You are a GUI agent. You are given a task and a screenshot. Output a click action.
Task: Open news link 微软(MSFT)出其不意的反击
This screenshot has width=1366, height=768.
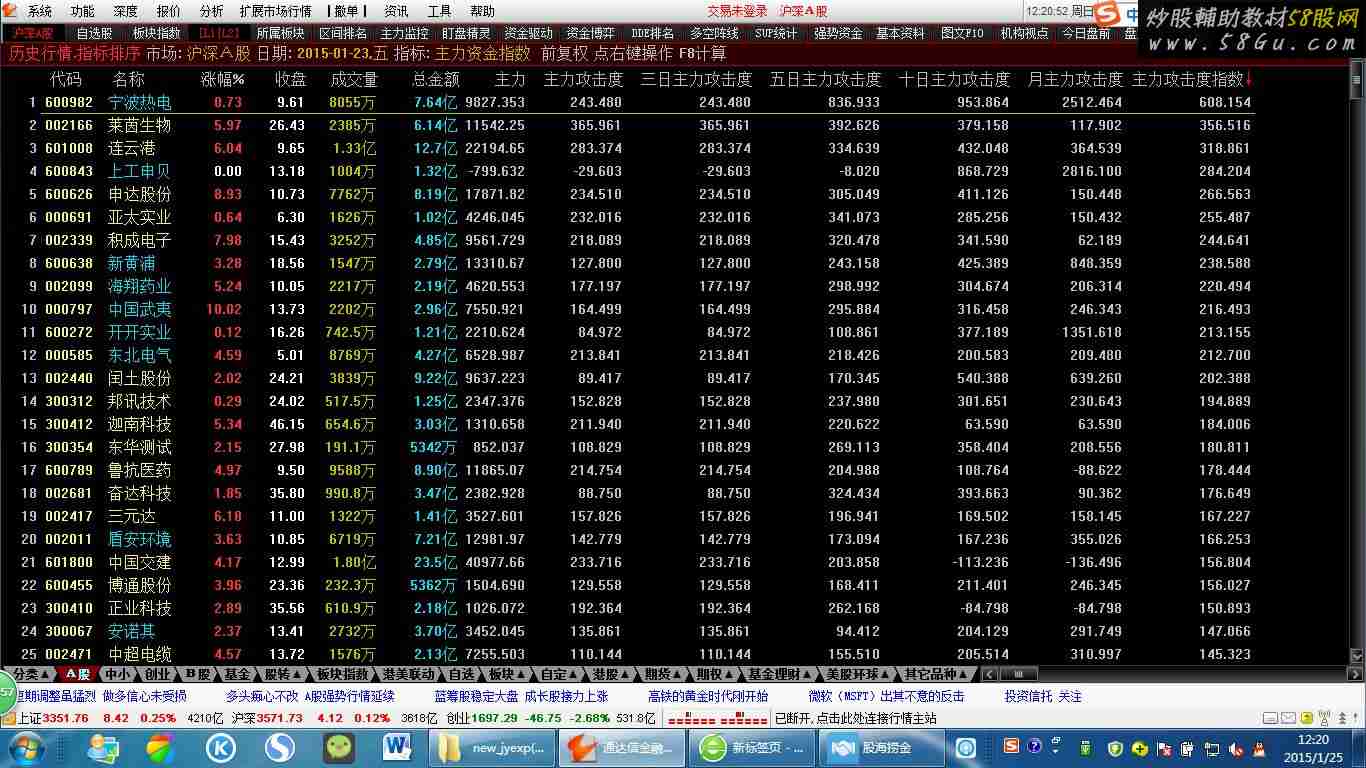tap(886, 696)
